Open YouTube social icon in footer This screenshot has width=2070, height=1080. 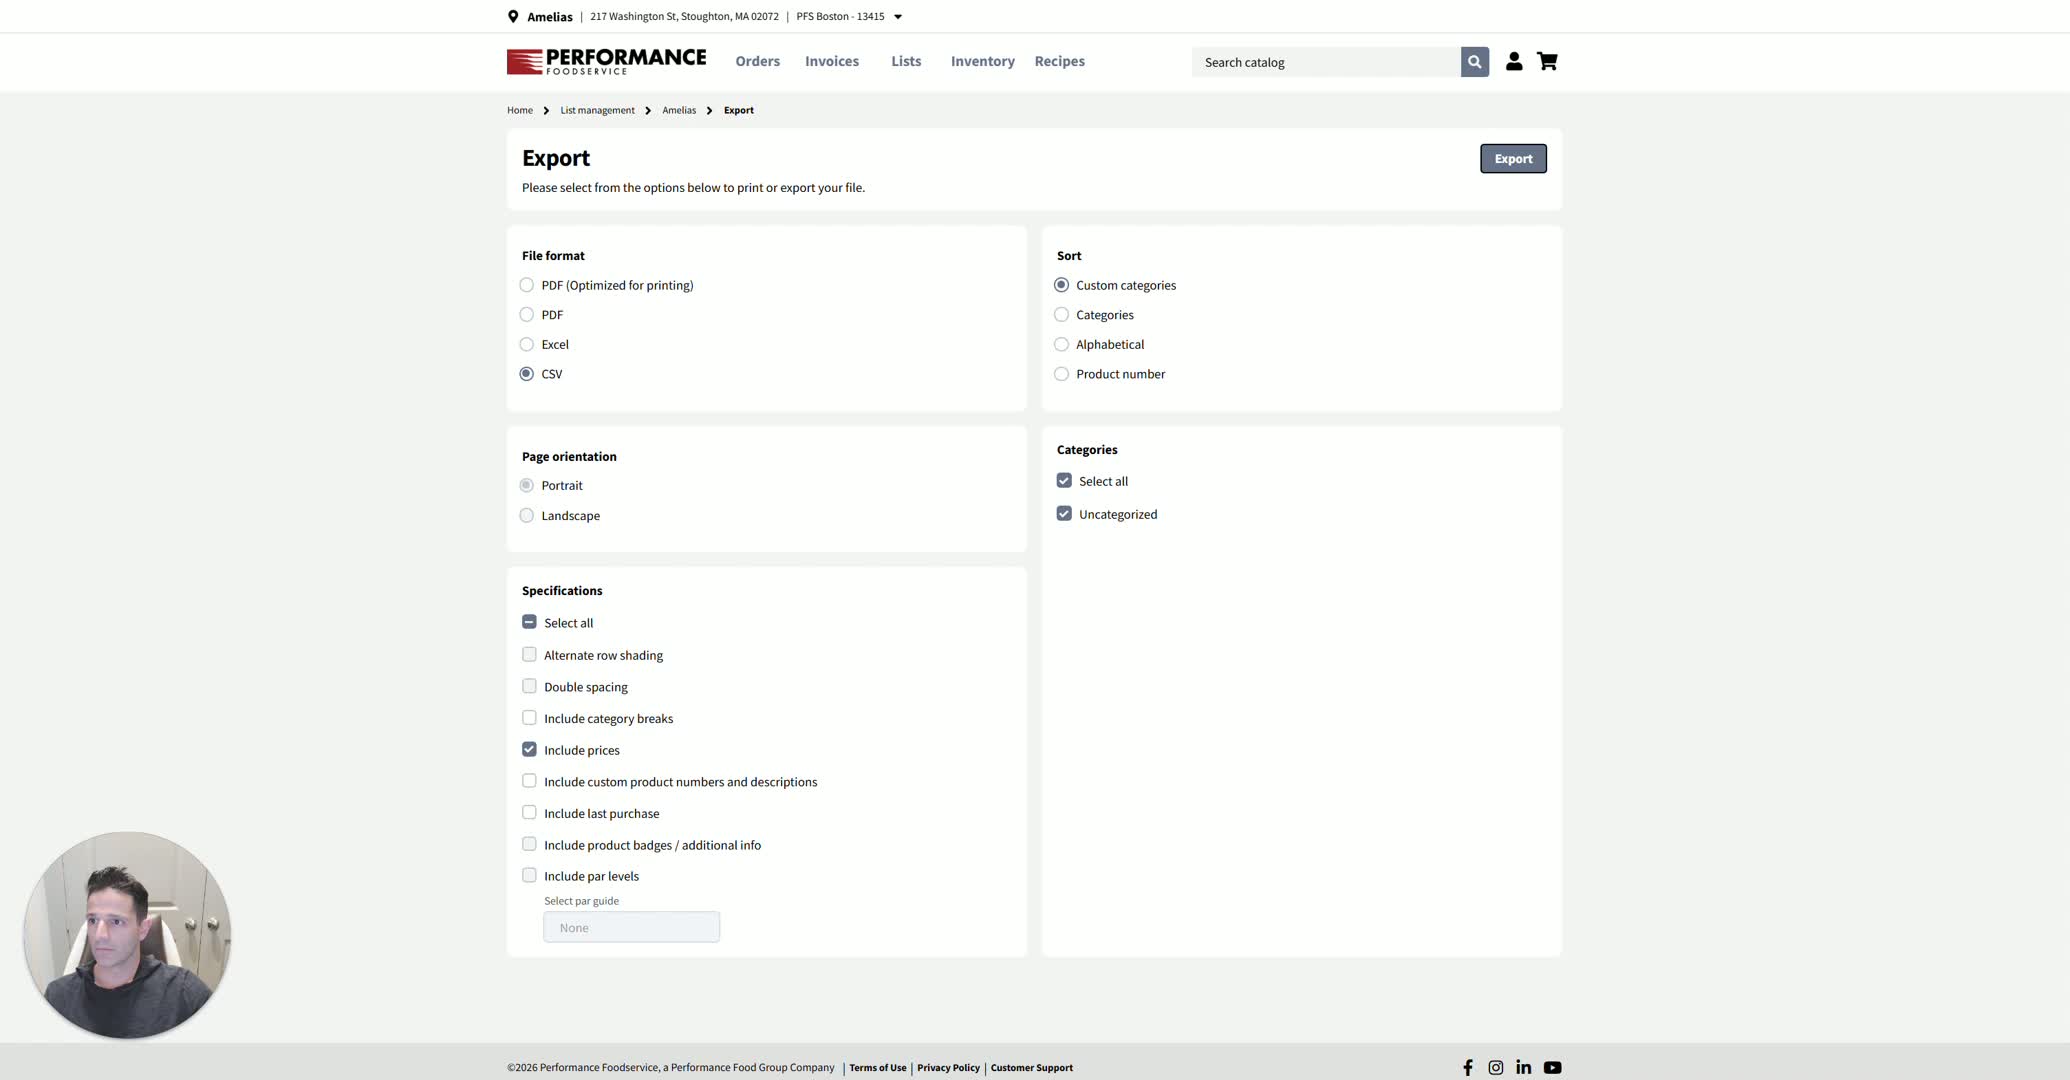1552,1068
